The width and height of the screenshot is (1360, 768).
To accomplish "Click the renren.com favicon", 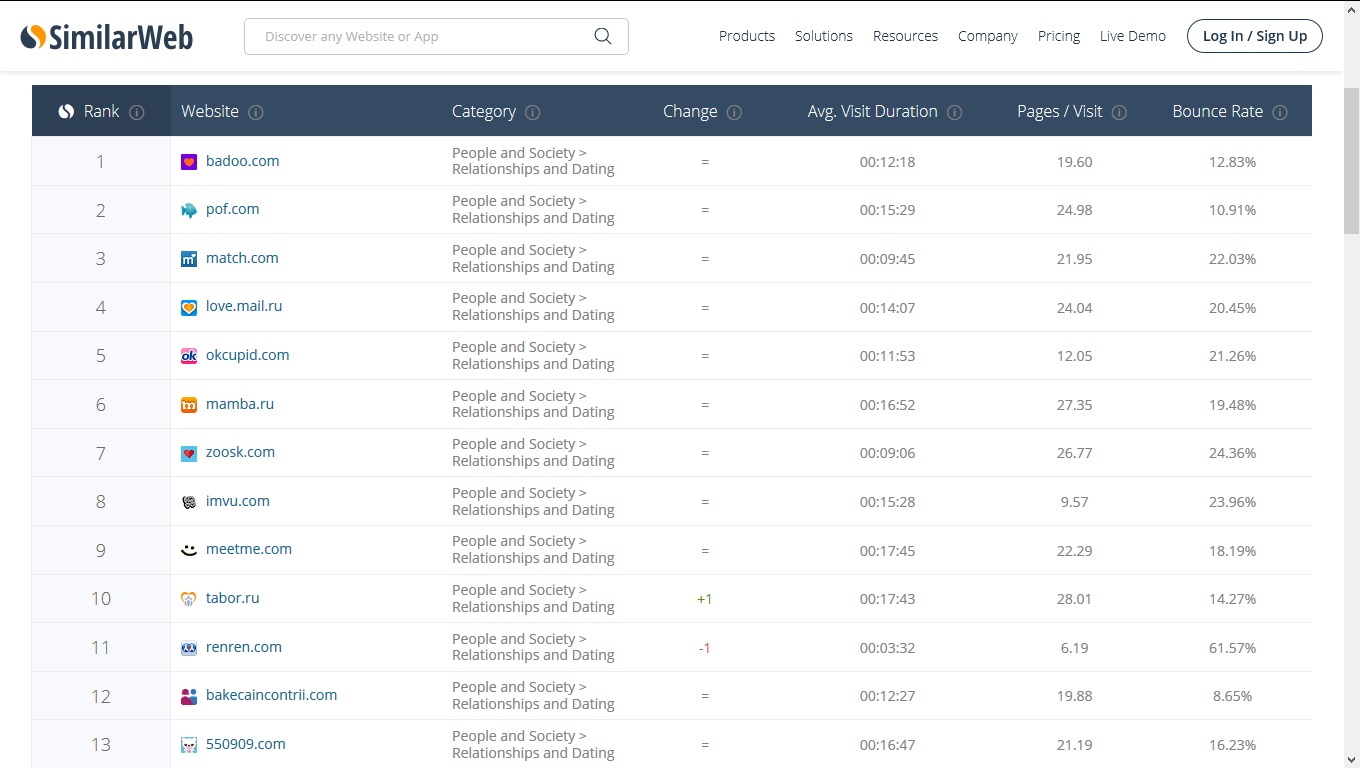I will point(189,648).
